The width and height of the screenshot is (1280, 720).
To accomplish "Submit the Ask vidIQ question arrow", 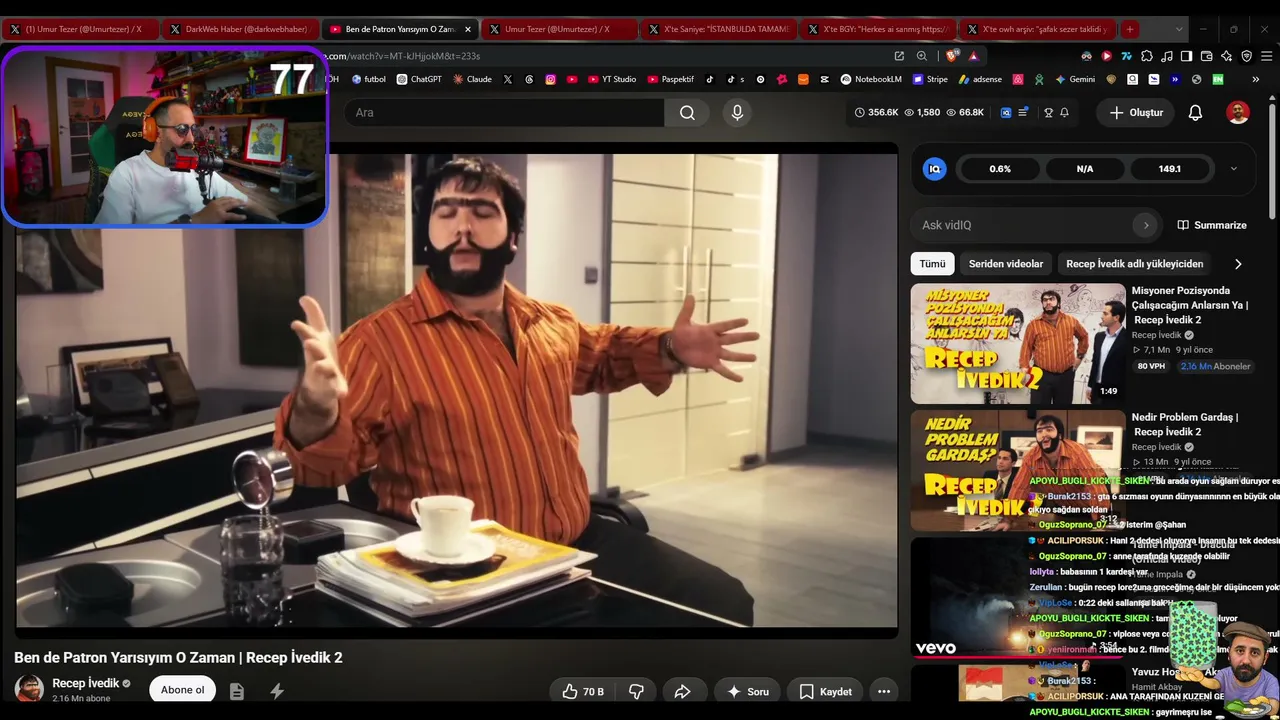I will 1146,225.
